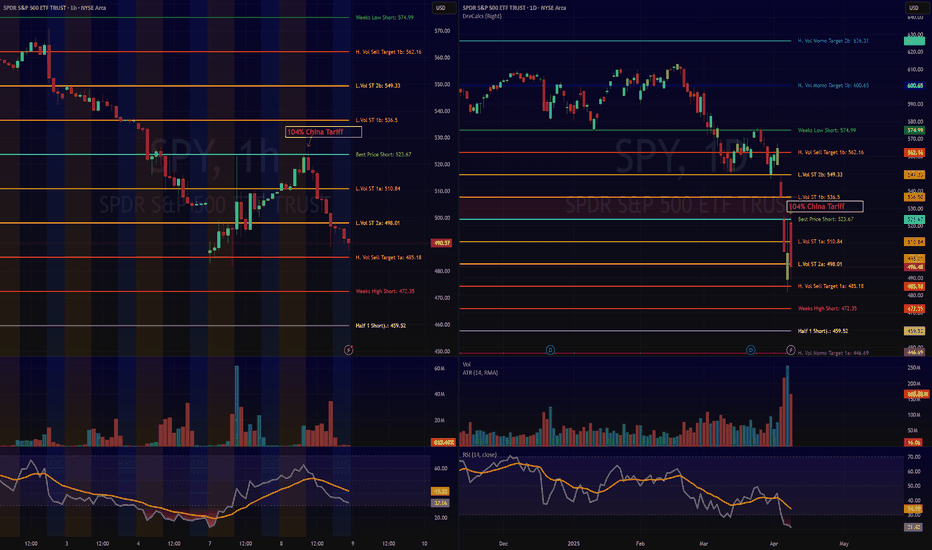Click 'L.Vol ST 1a: 510.84' label on the 1D chart
This screenshot has width=932, height=550.
[820, 241]
